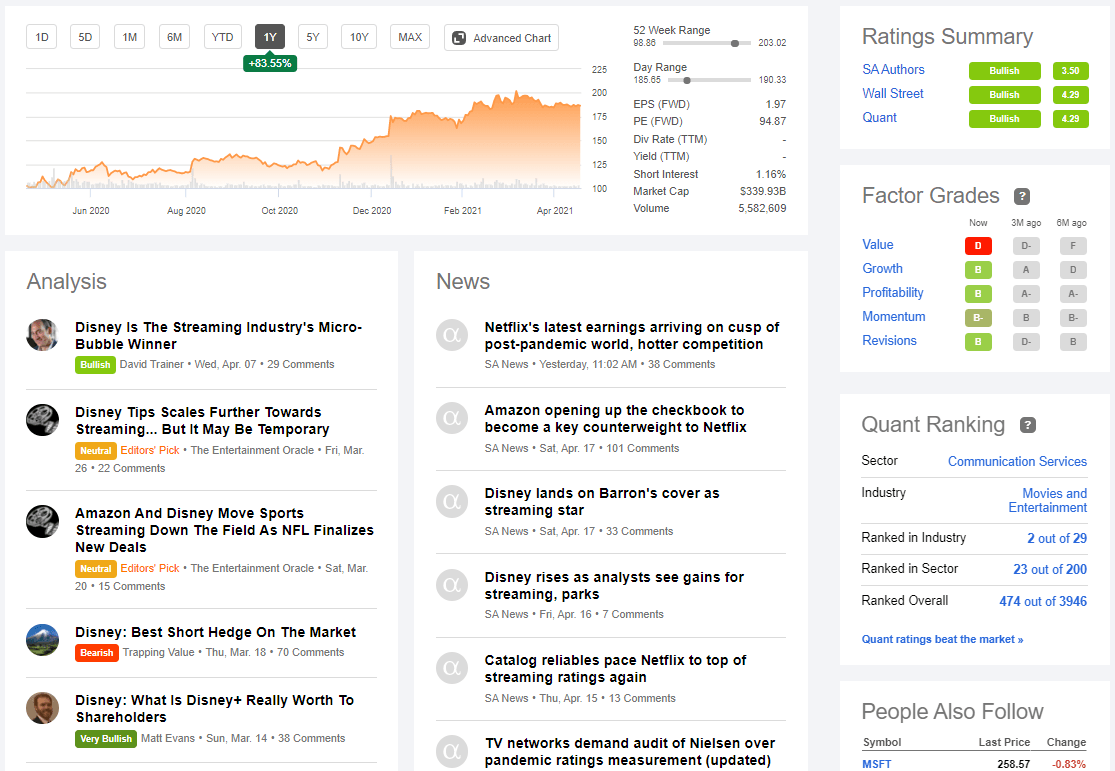
Task: Click the 52 Week Range slider marker
Action: coord(735,43)
